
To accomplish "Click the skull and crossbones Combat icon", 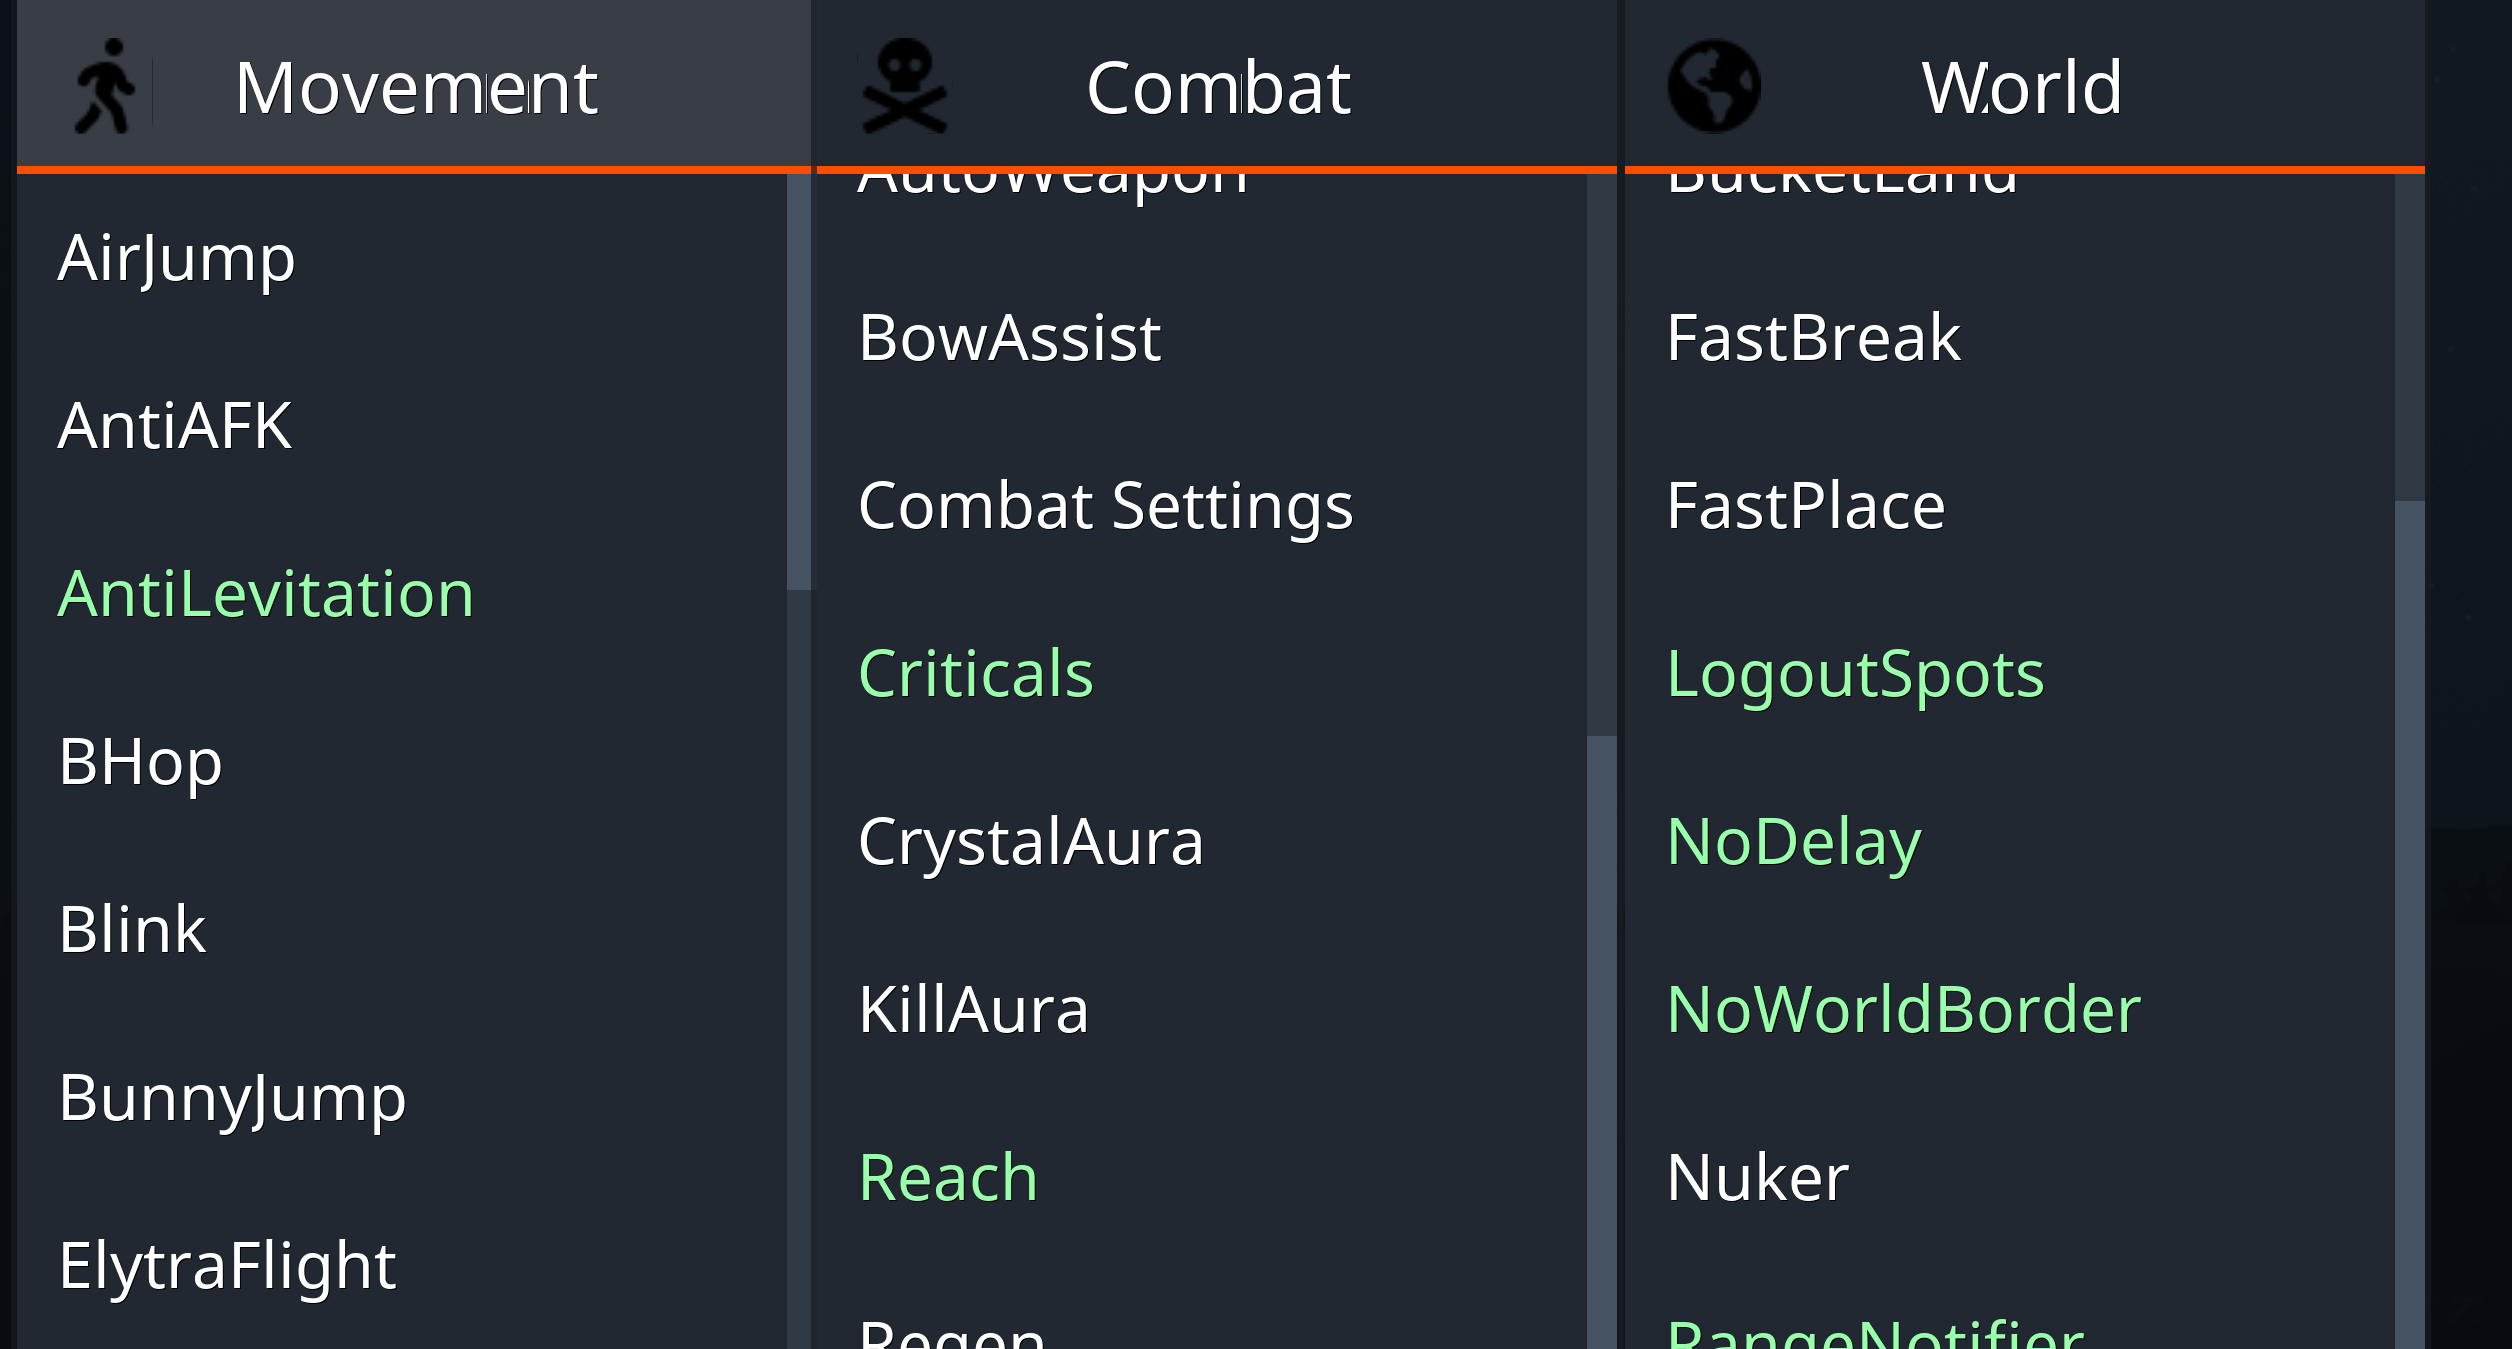I will point(904,86).
